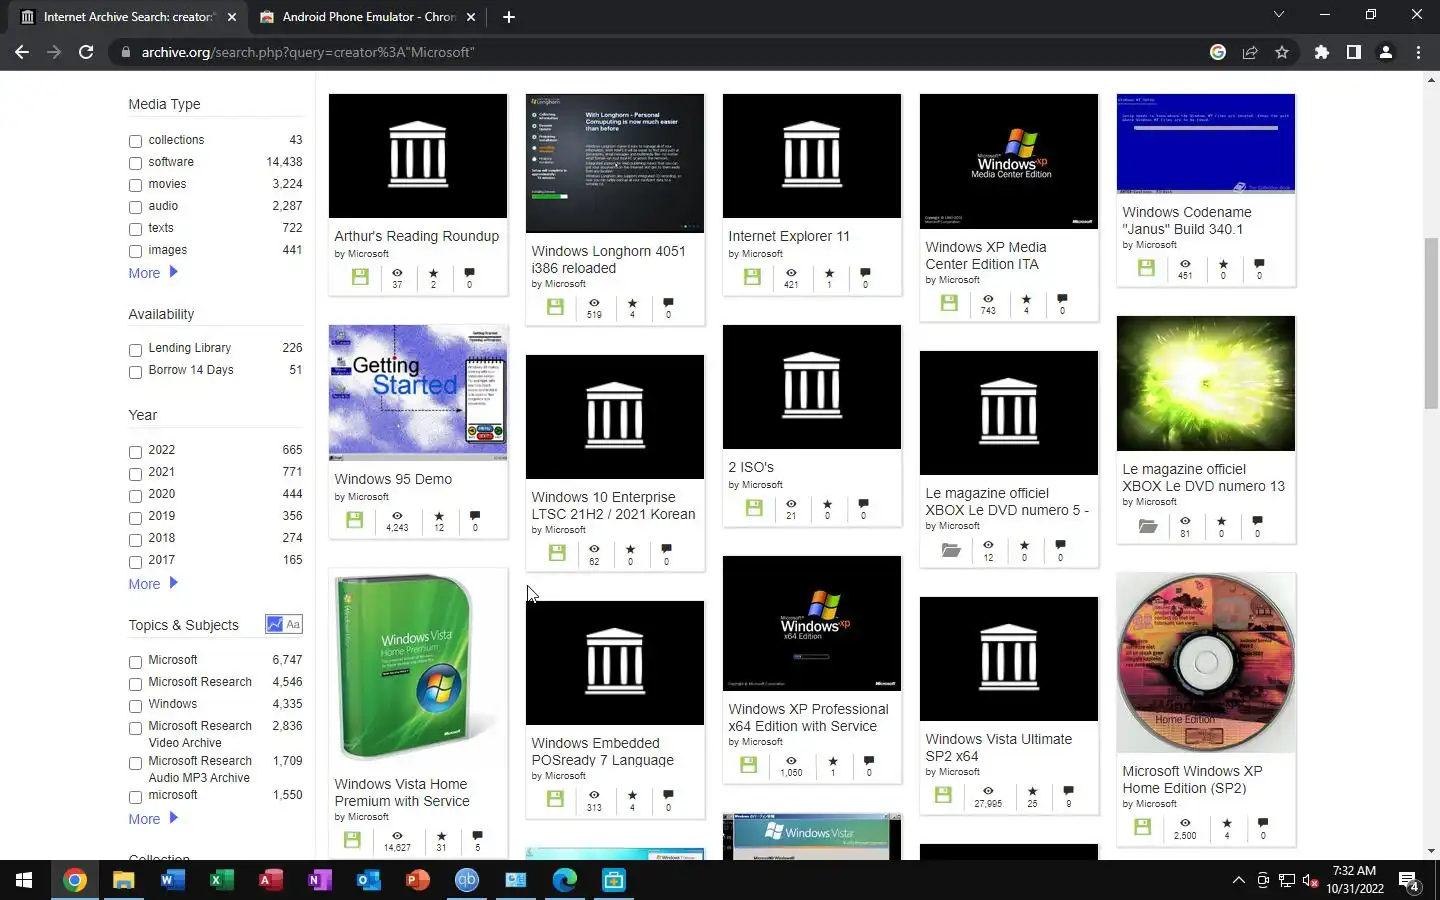The image size is (1440, 900).
Task: Check the Lending Library availability checkbox
Action: pos(135,350)
